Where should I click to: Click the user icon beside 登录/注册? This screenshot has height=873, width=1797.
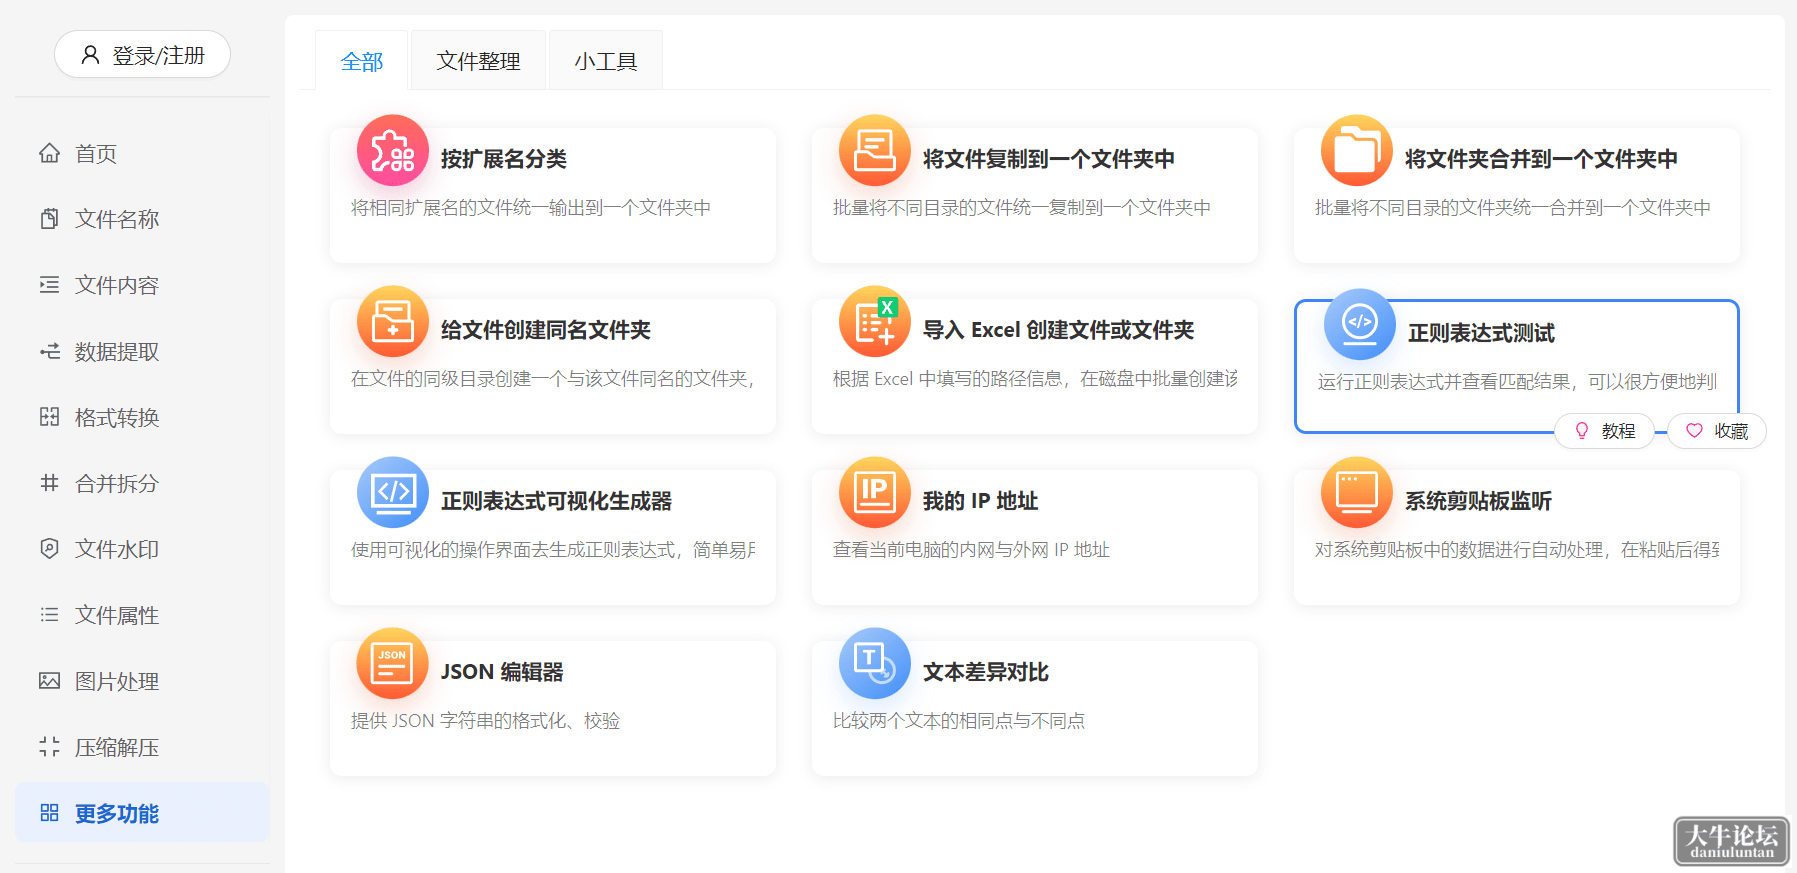(90, 55)
